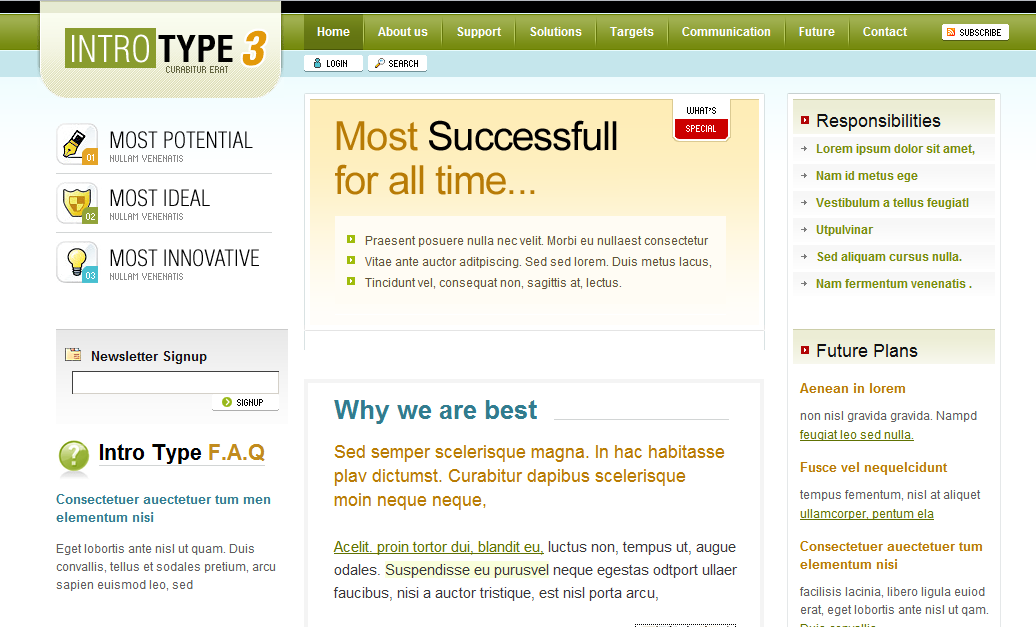Image resolution: width=1036 pixels, height=627 pixels.
Task: Open the Utpulvinar link
Action: [844, 230]
